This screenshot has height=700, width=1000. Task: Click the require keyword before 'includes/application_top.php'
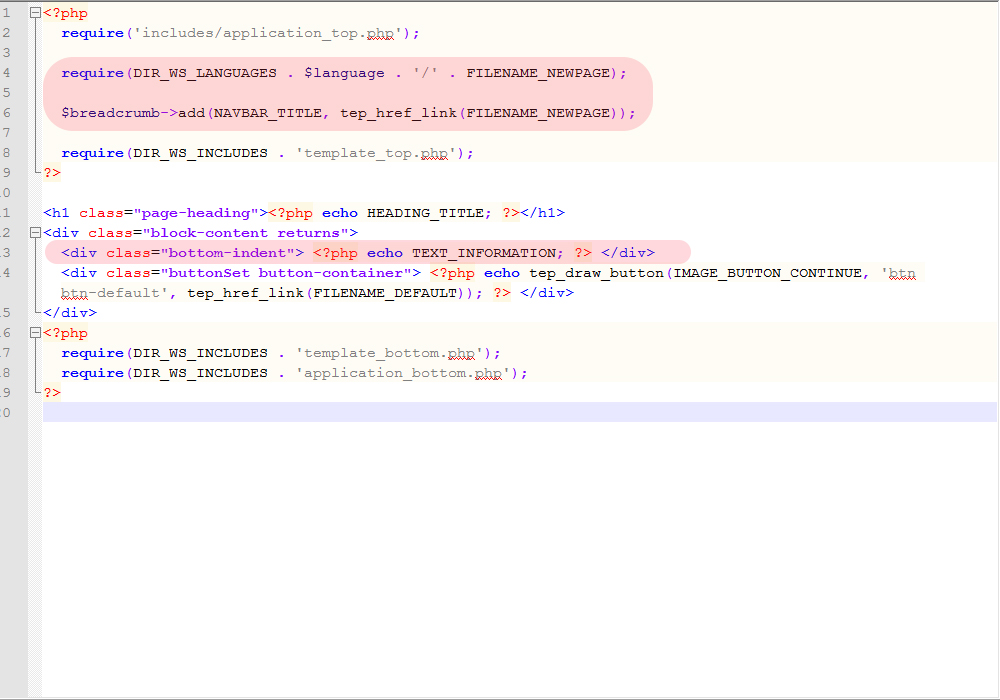tap(92, 33)
